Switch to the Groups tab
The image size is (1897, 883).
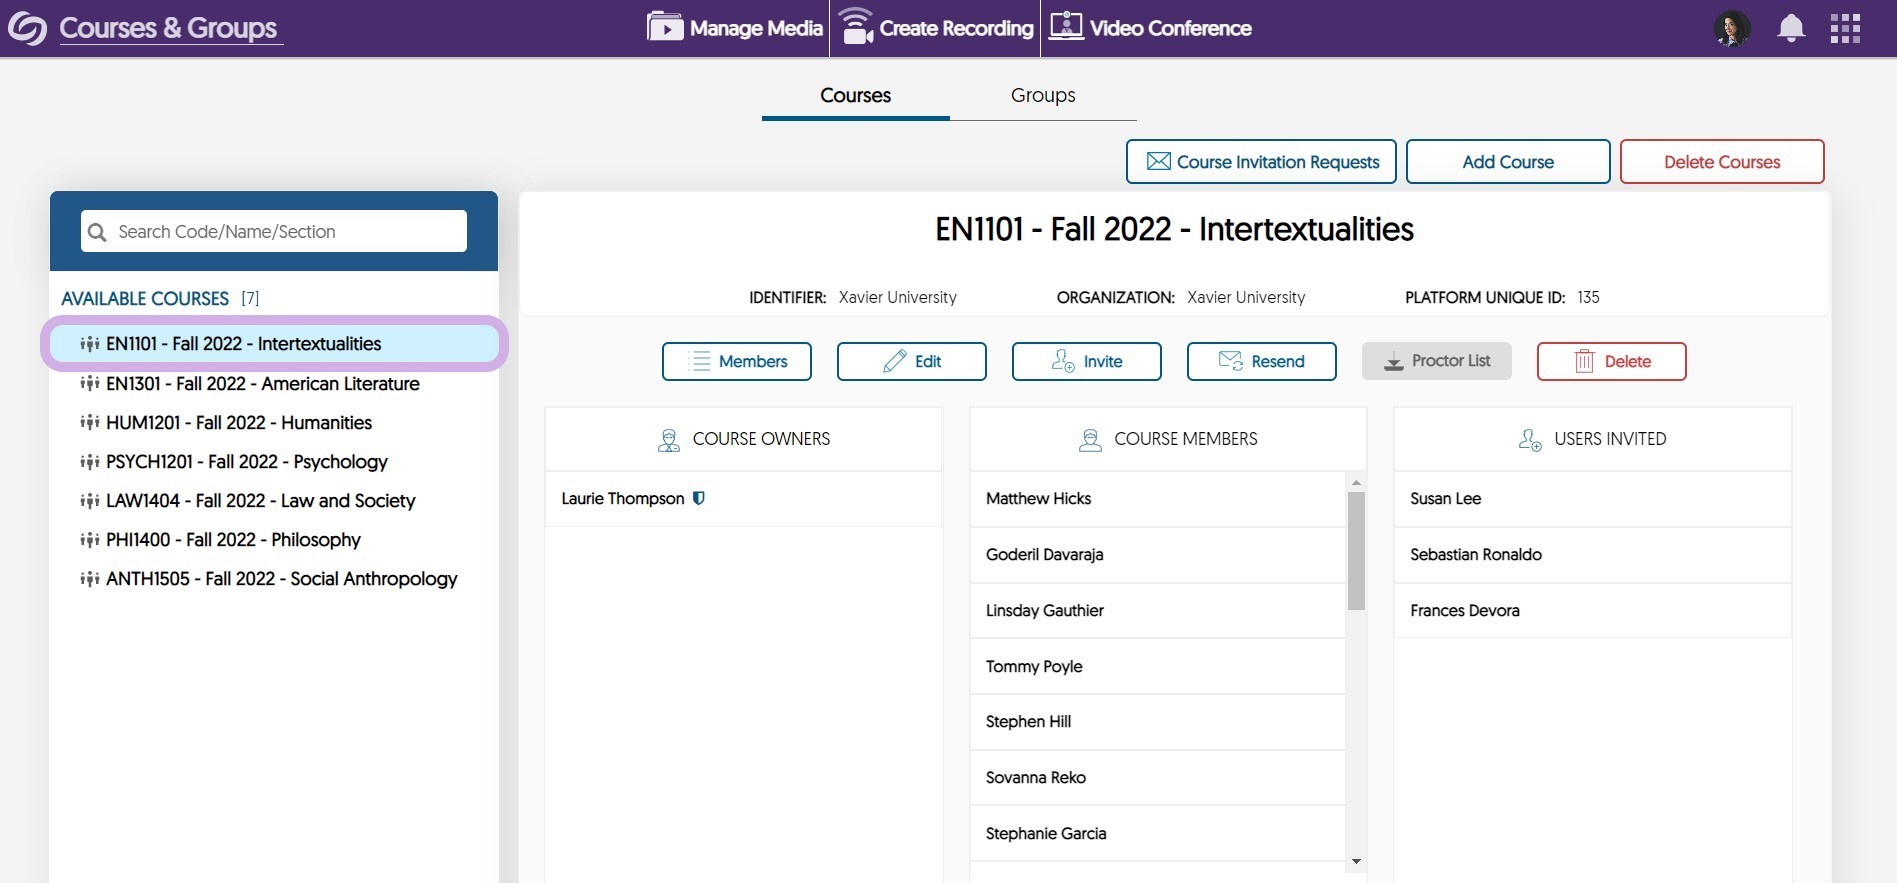pyautogui.click(x=1043, y=95)
